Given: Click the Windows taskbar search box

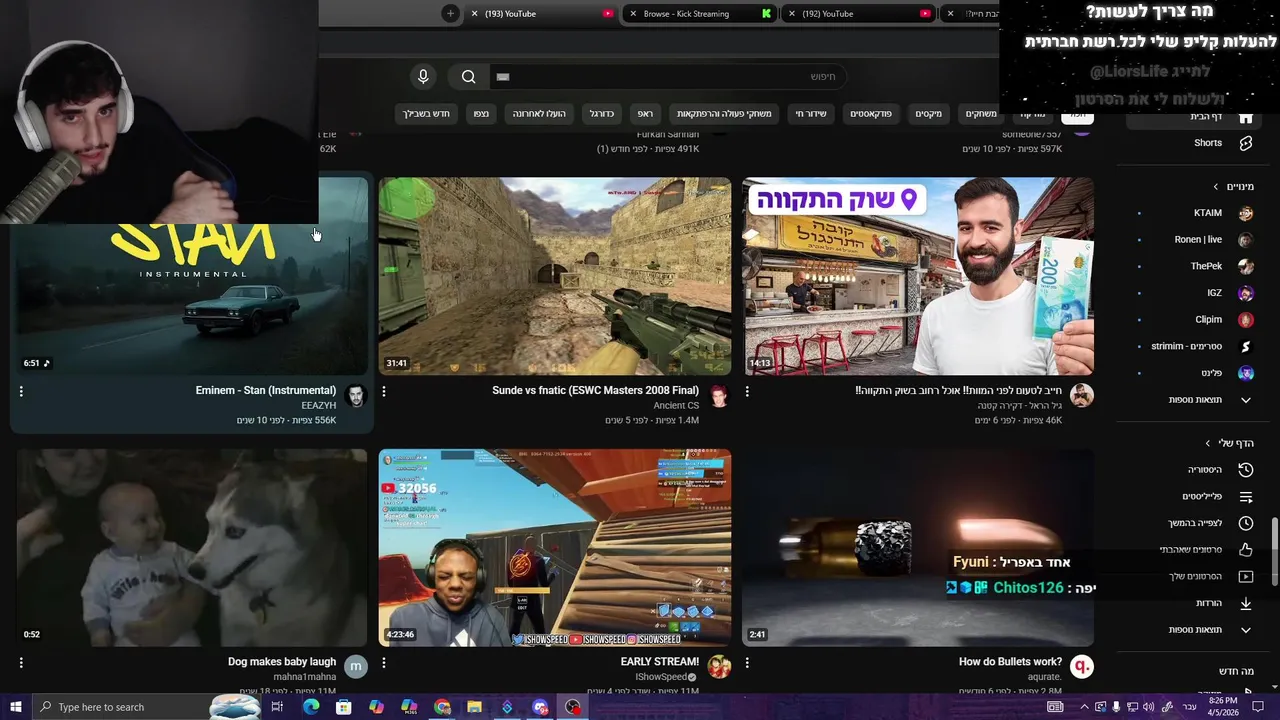Looking at the screenshot, I should pos(145,707).
